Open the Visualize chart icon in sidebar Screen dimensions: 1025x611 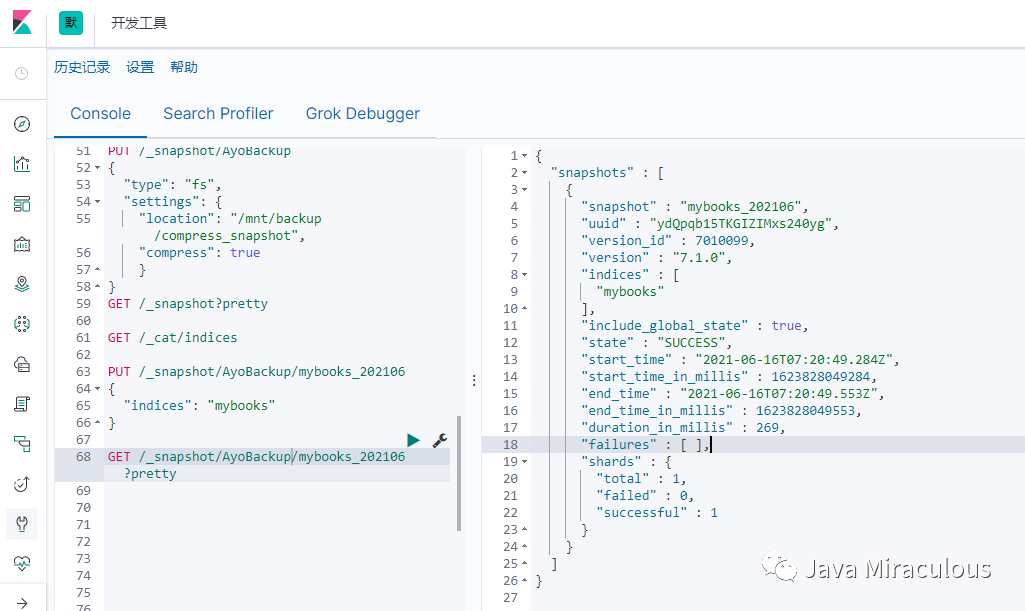pyautogui.click(x=22, y=164)
